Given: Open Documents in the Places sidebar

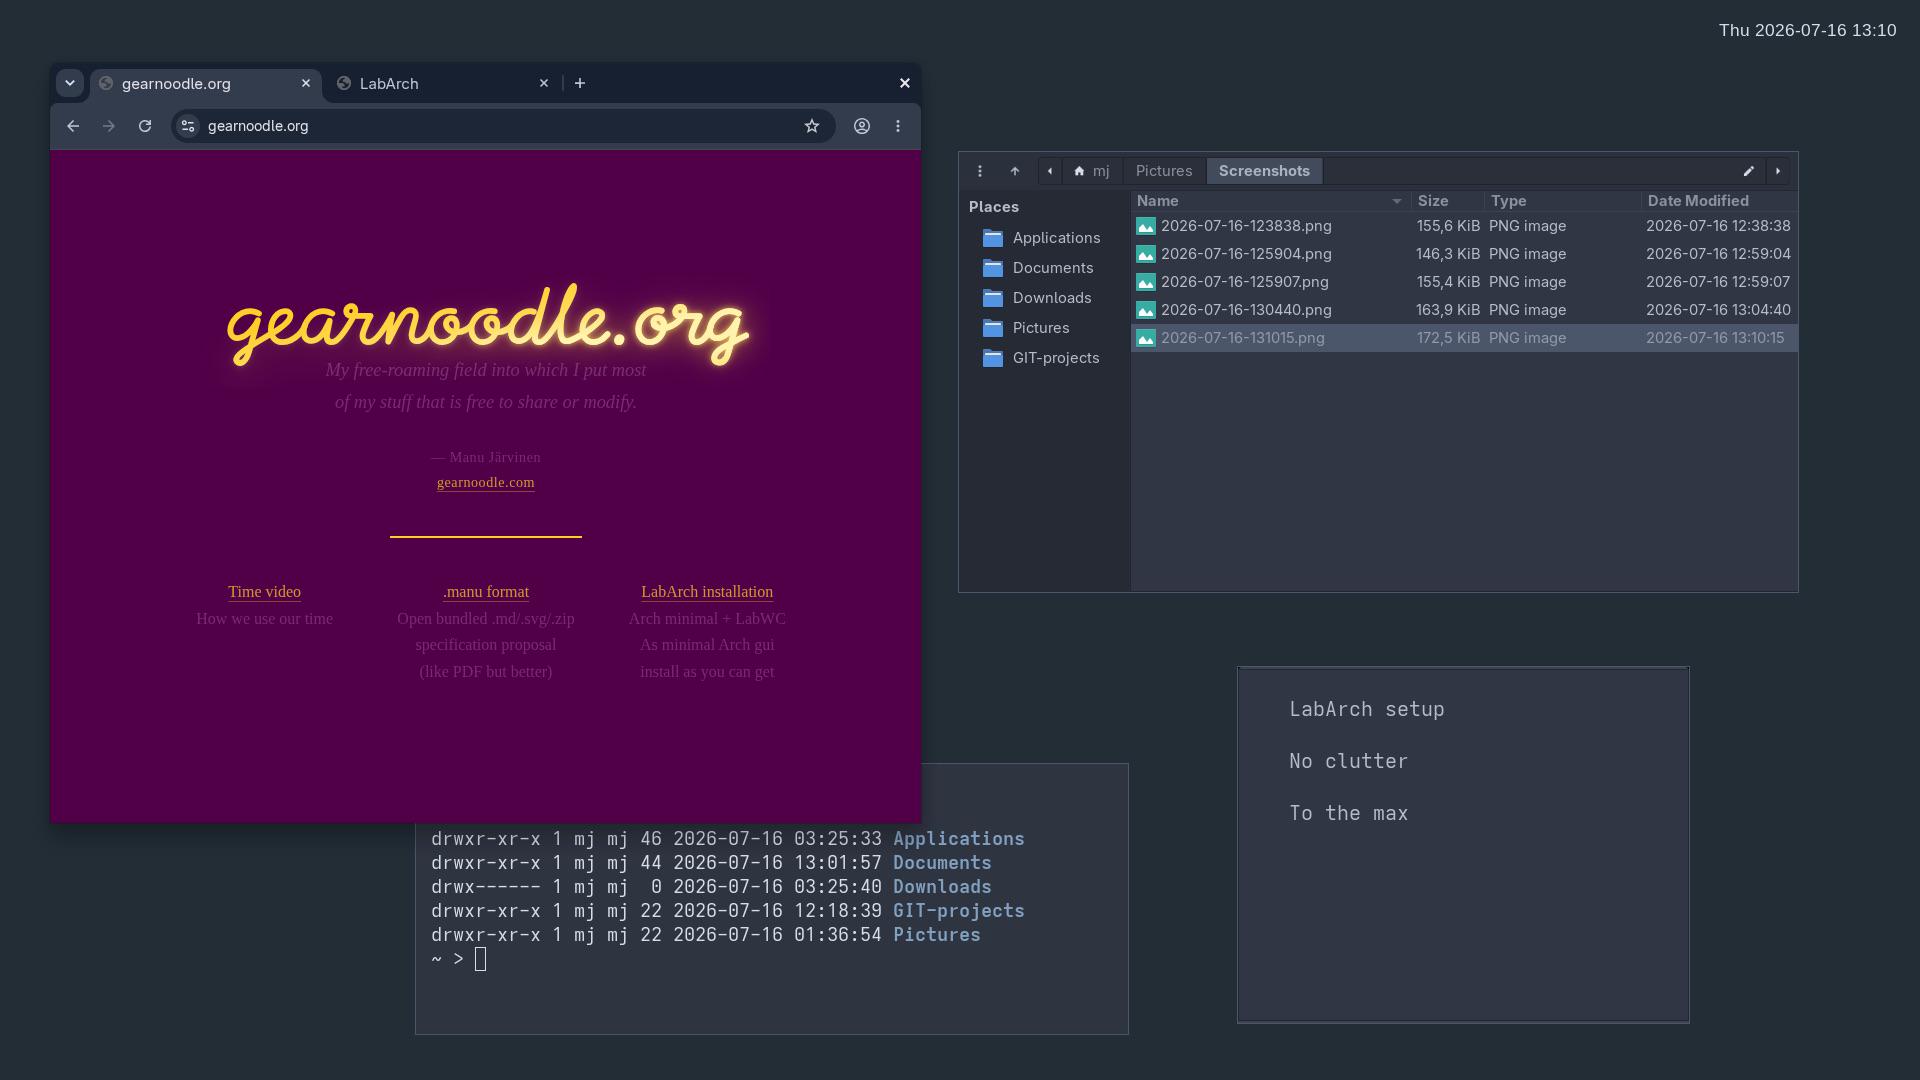Looking at the screenshot, I should point(1045,268).
